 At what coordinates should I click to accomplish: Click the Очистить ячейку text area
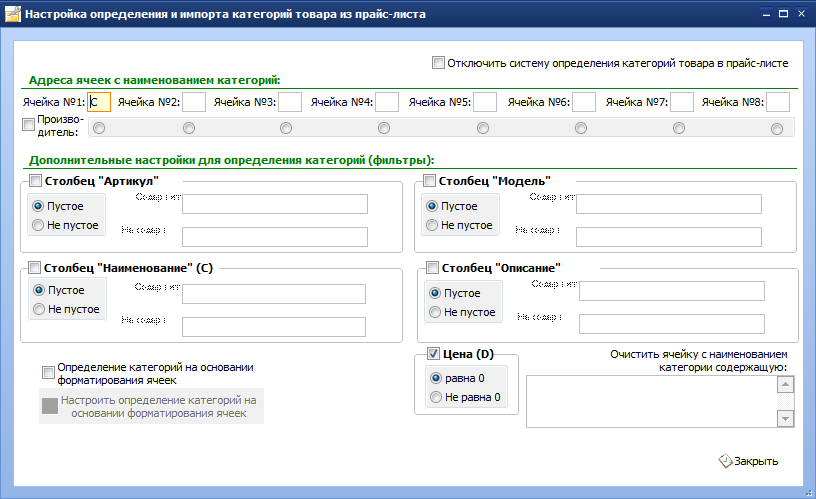point(652,402)
